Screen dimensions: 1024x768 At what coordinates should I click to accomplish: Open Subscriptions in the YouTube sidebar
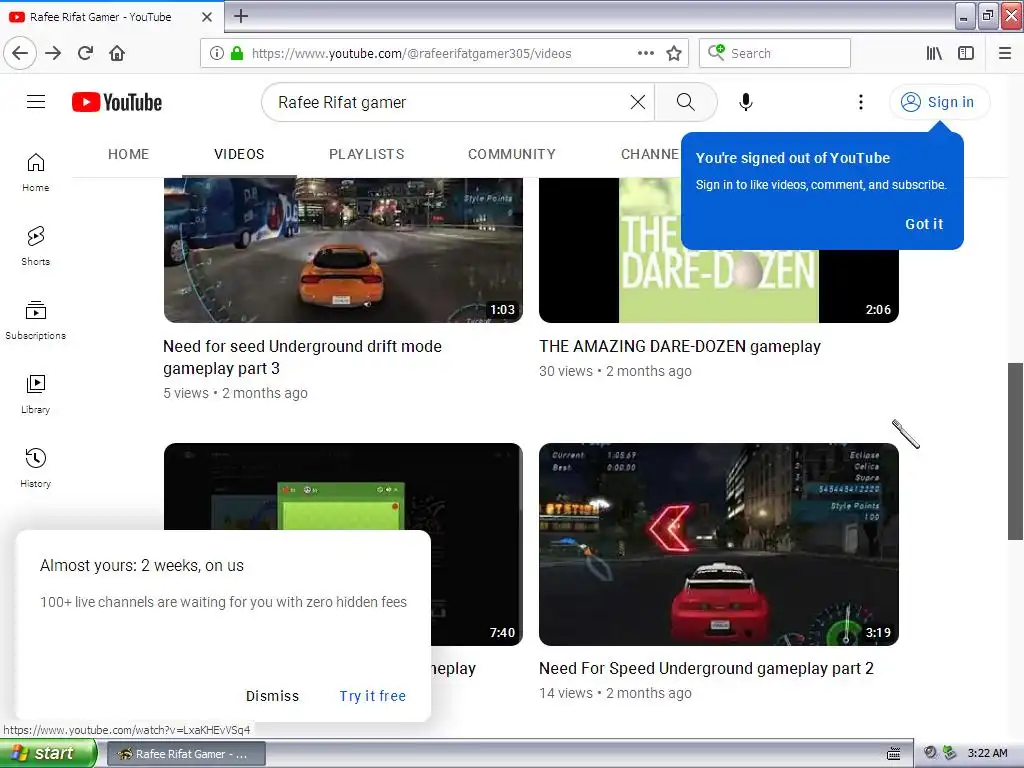(x=35, y=320)
